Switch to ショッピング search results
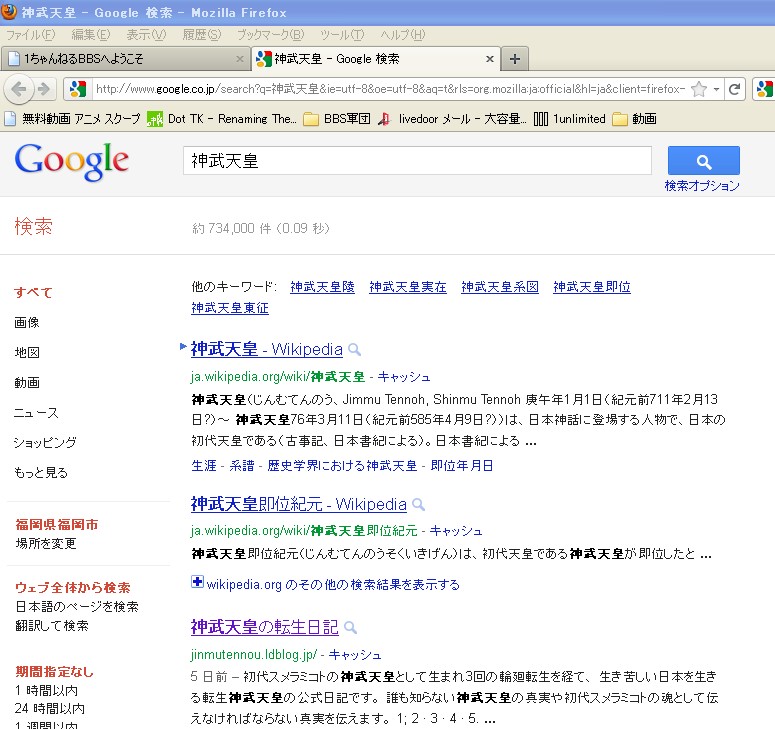Screen dimensions: 775x729 point(45,442)
